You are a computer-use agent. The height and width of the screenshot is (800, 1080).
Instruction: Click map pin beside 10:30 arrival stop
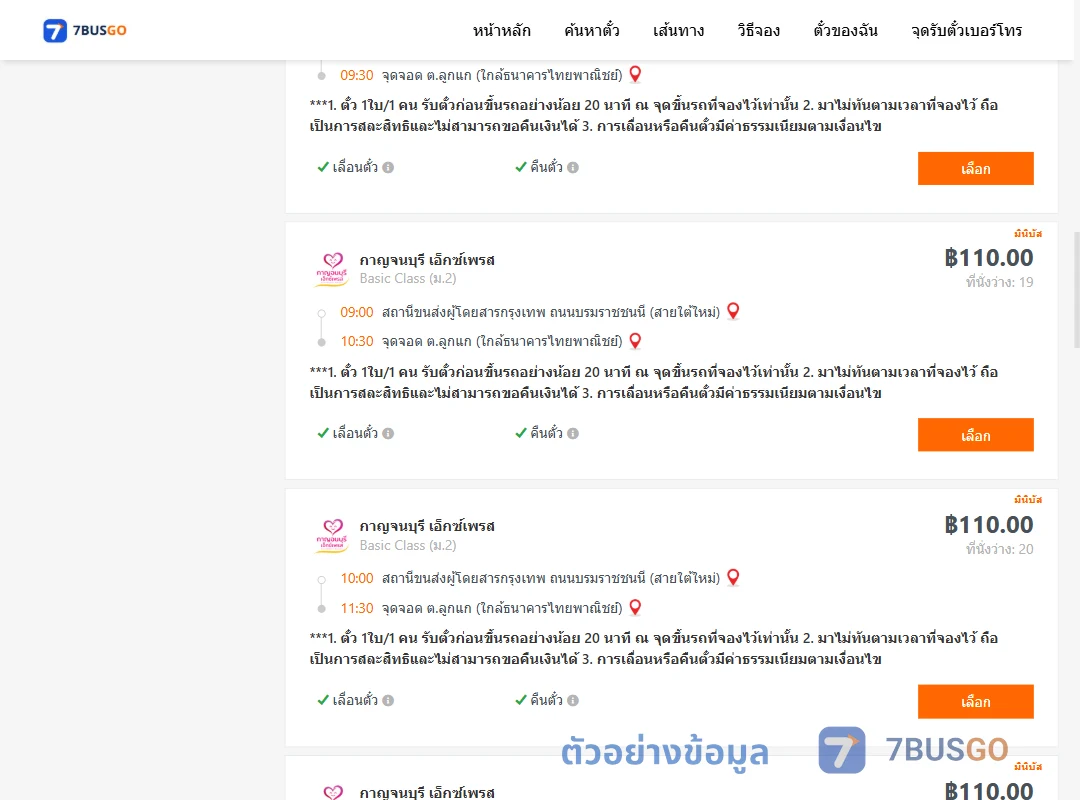pyautogui.click(x=635, y=341)
